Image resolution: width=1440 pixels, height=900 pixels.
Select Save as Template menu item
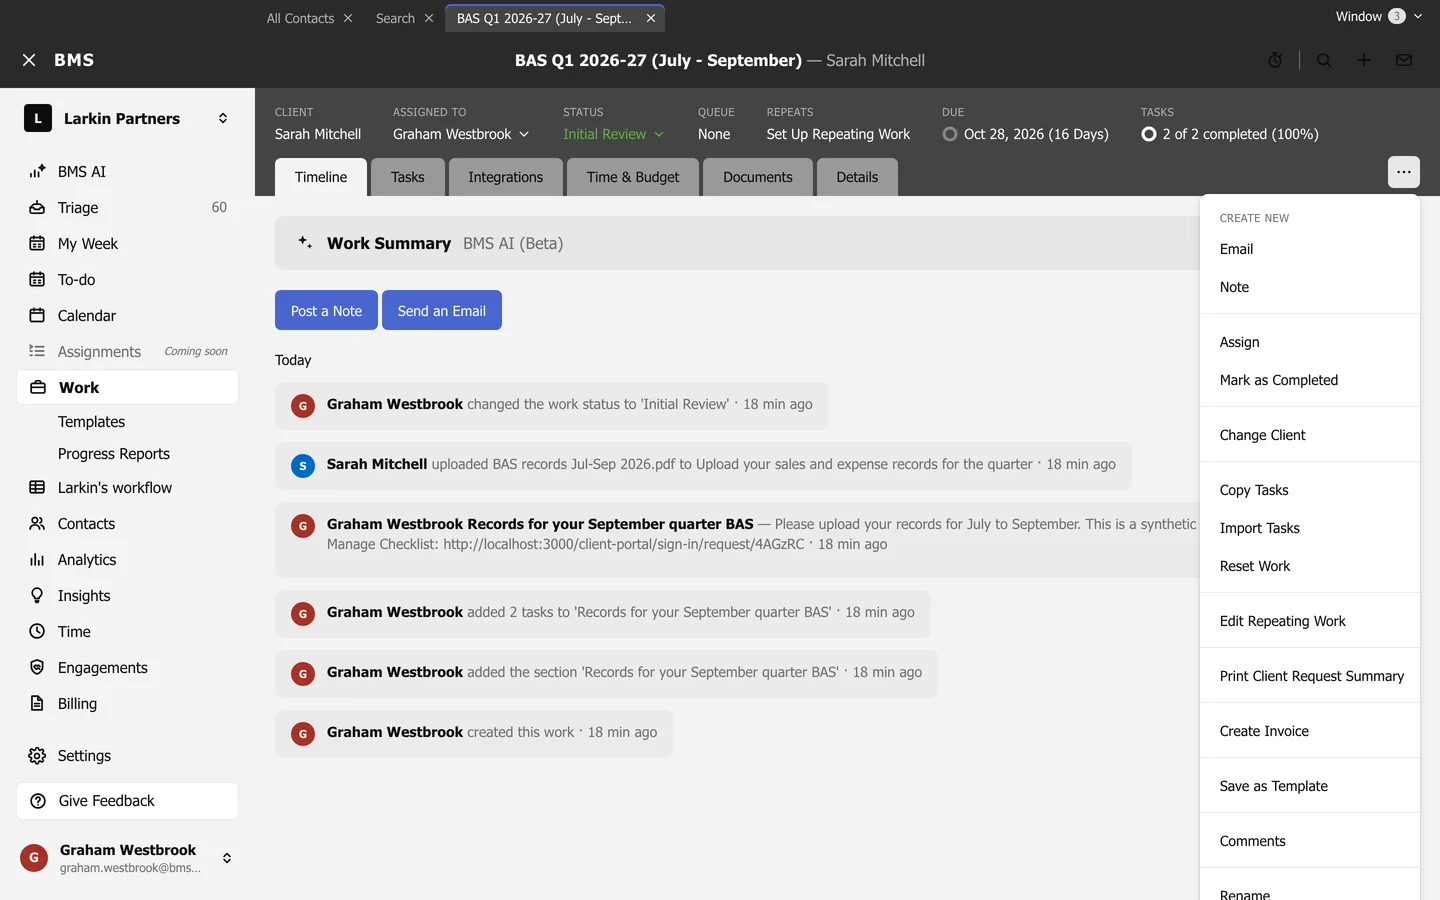(x=1310, y=786)
